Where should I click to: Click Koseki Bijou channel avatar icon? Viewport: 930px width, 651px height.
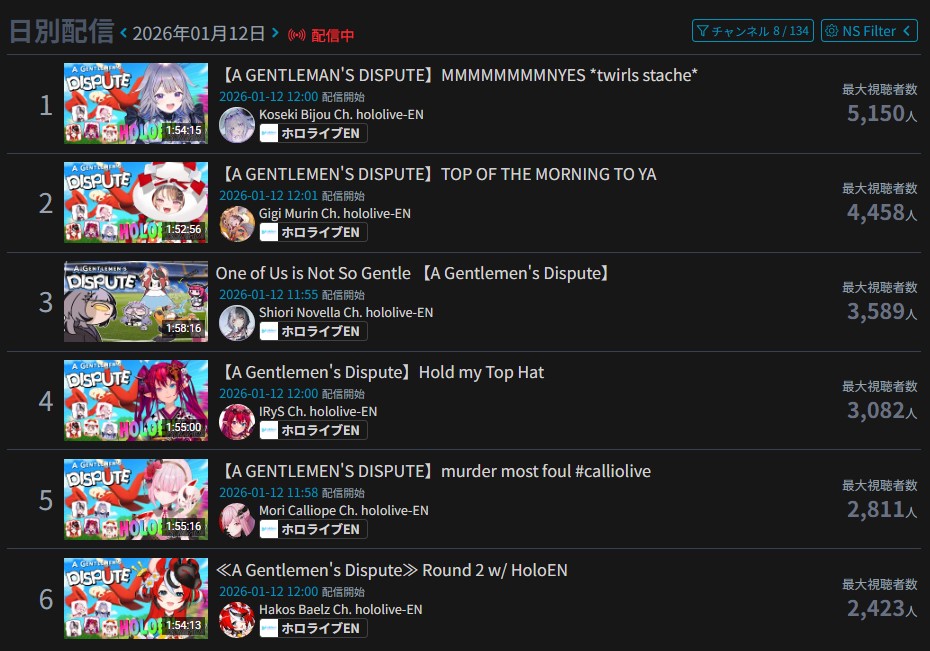tap(237, 125)
